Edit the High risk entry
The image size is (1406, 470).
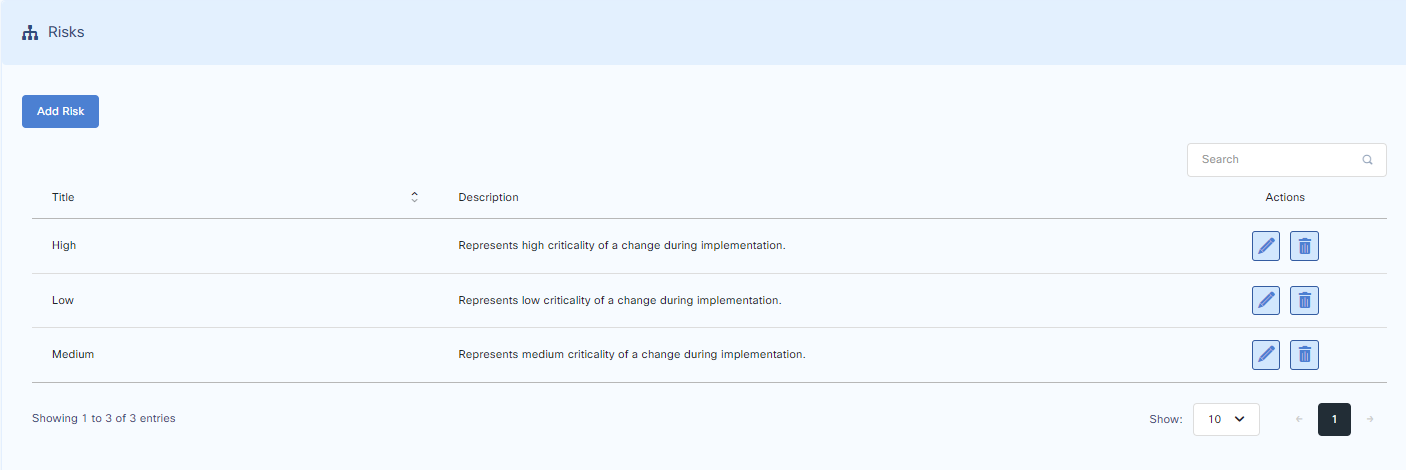(x=1266, y=246)
